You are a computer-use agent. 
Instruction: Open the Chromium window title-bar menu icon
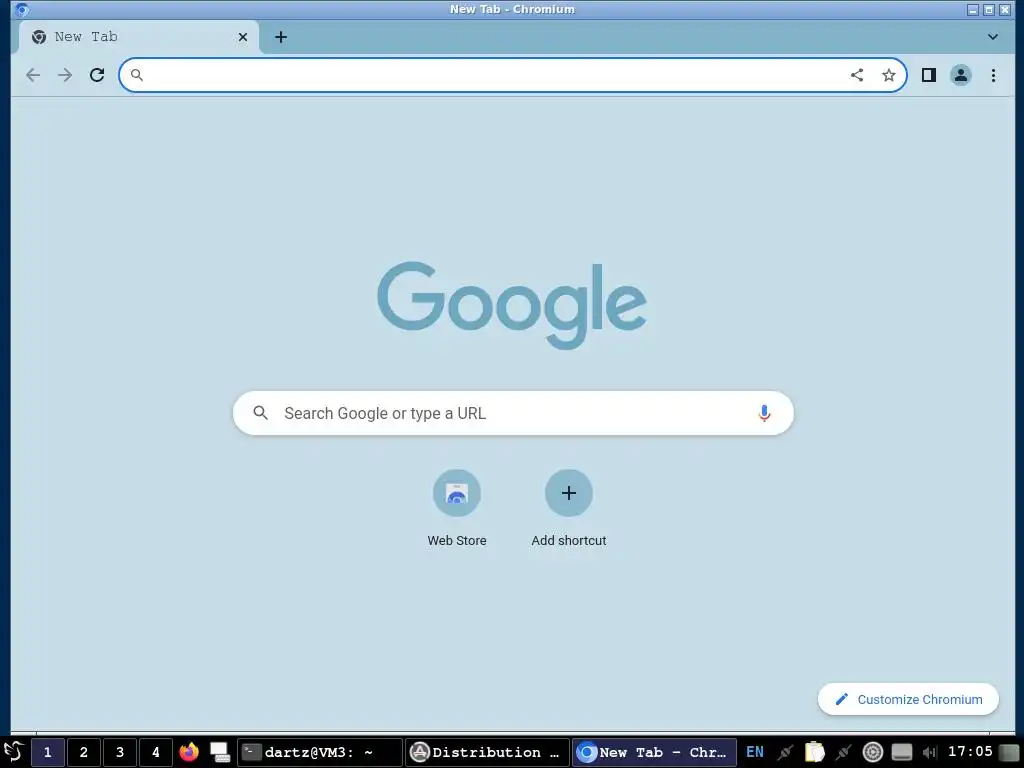point(22,10)
